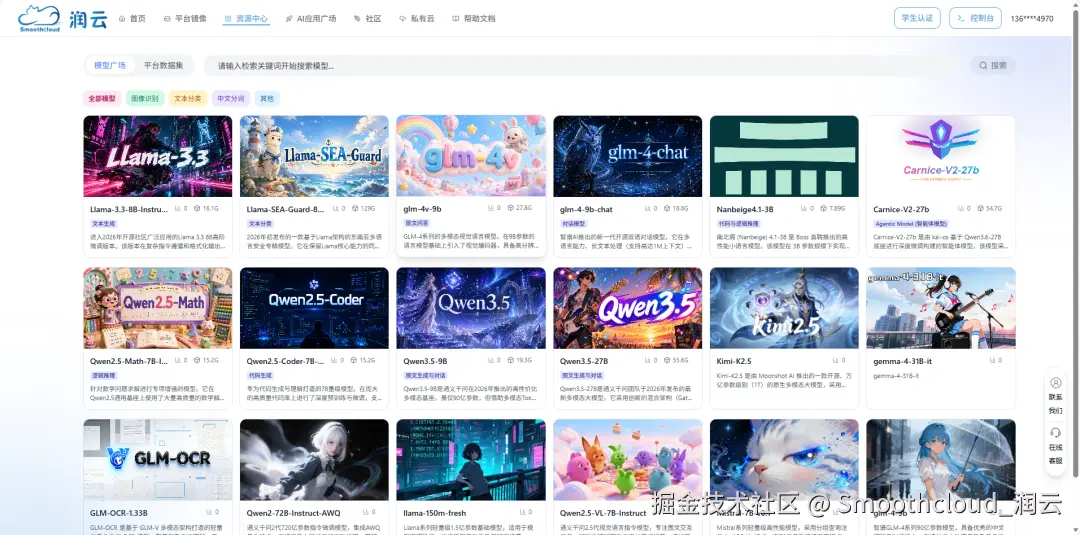The image size is (1080, 535).
Task: Filter by 中文分词 tag
Action: point(231,98)
